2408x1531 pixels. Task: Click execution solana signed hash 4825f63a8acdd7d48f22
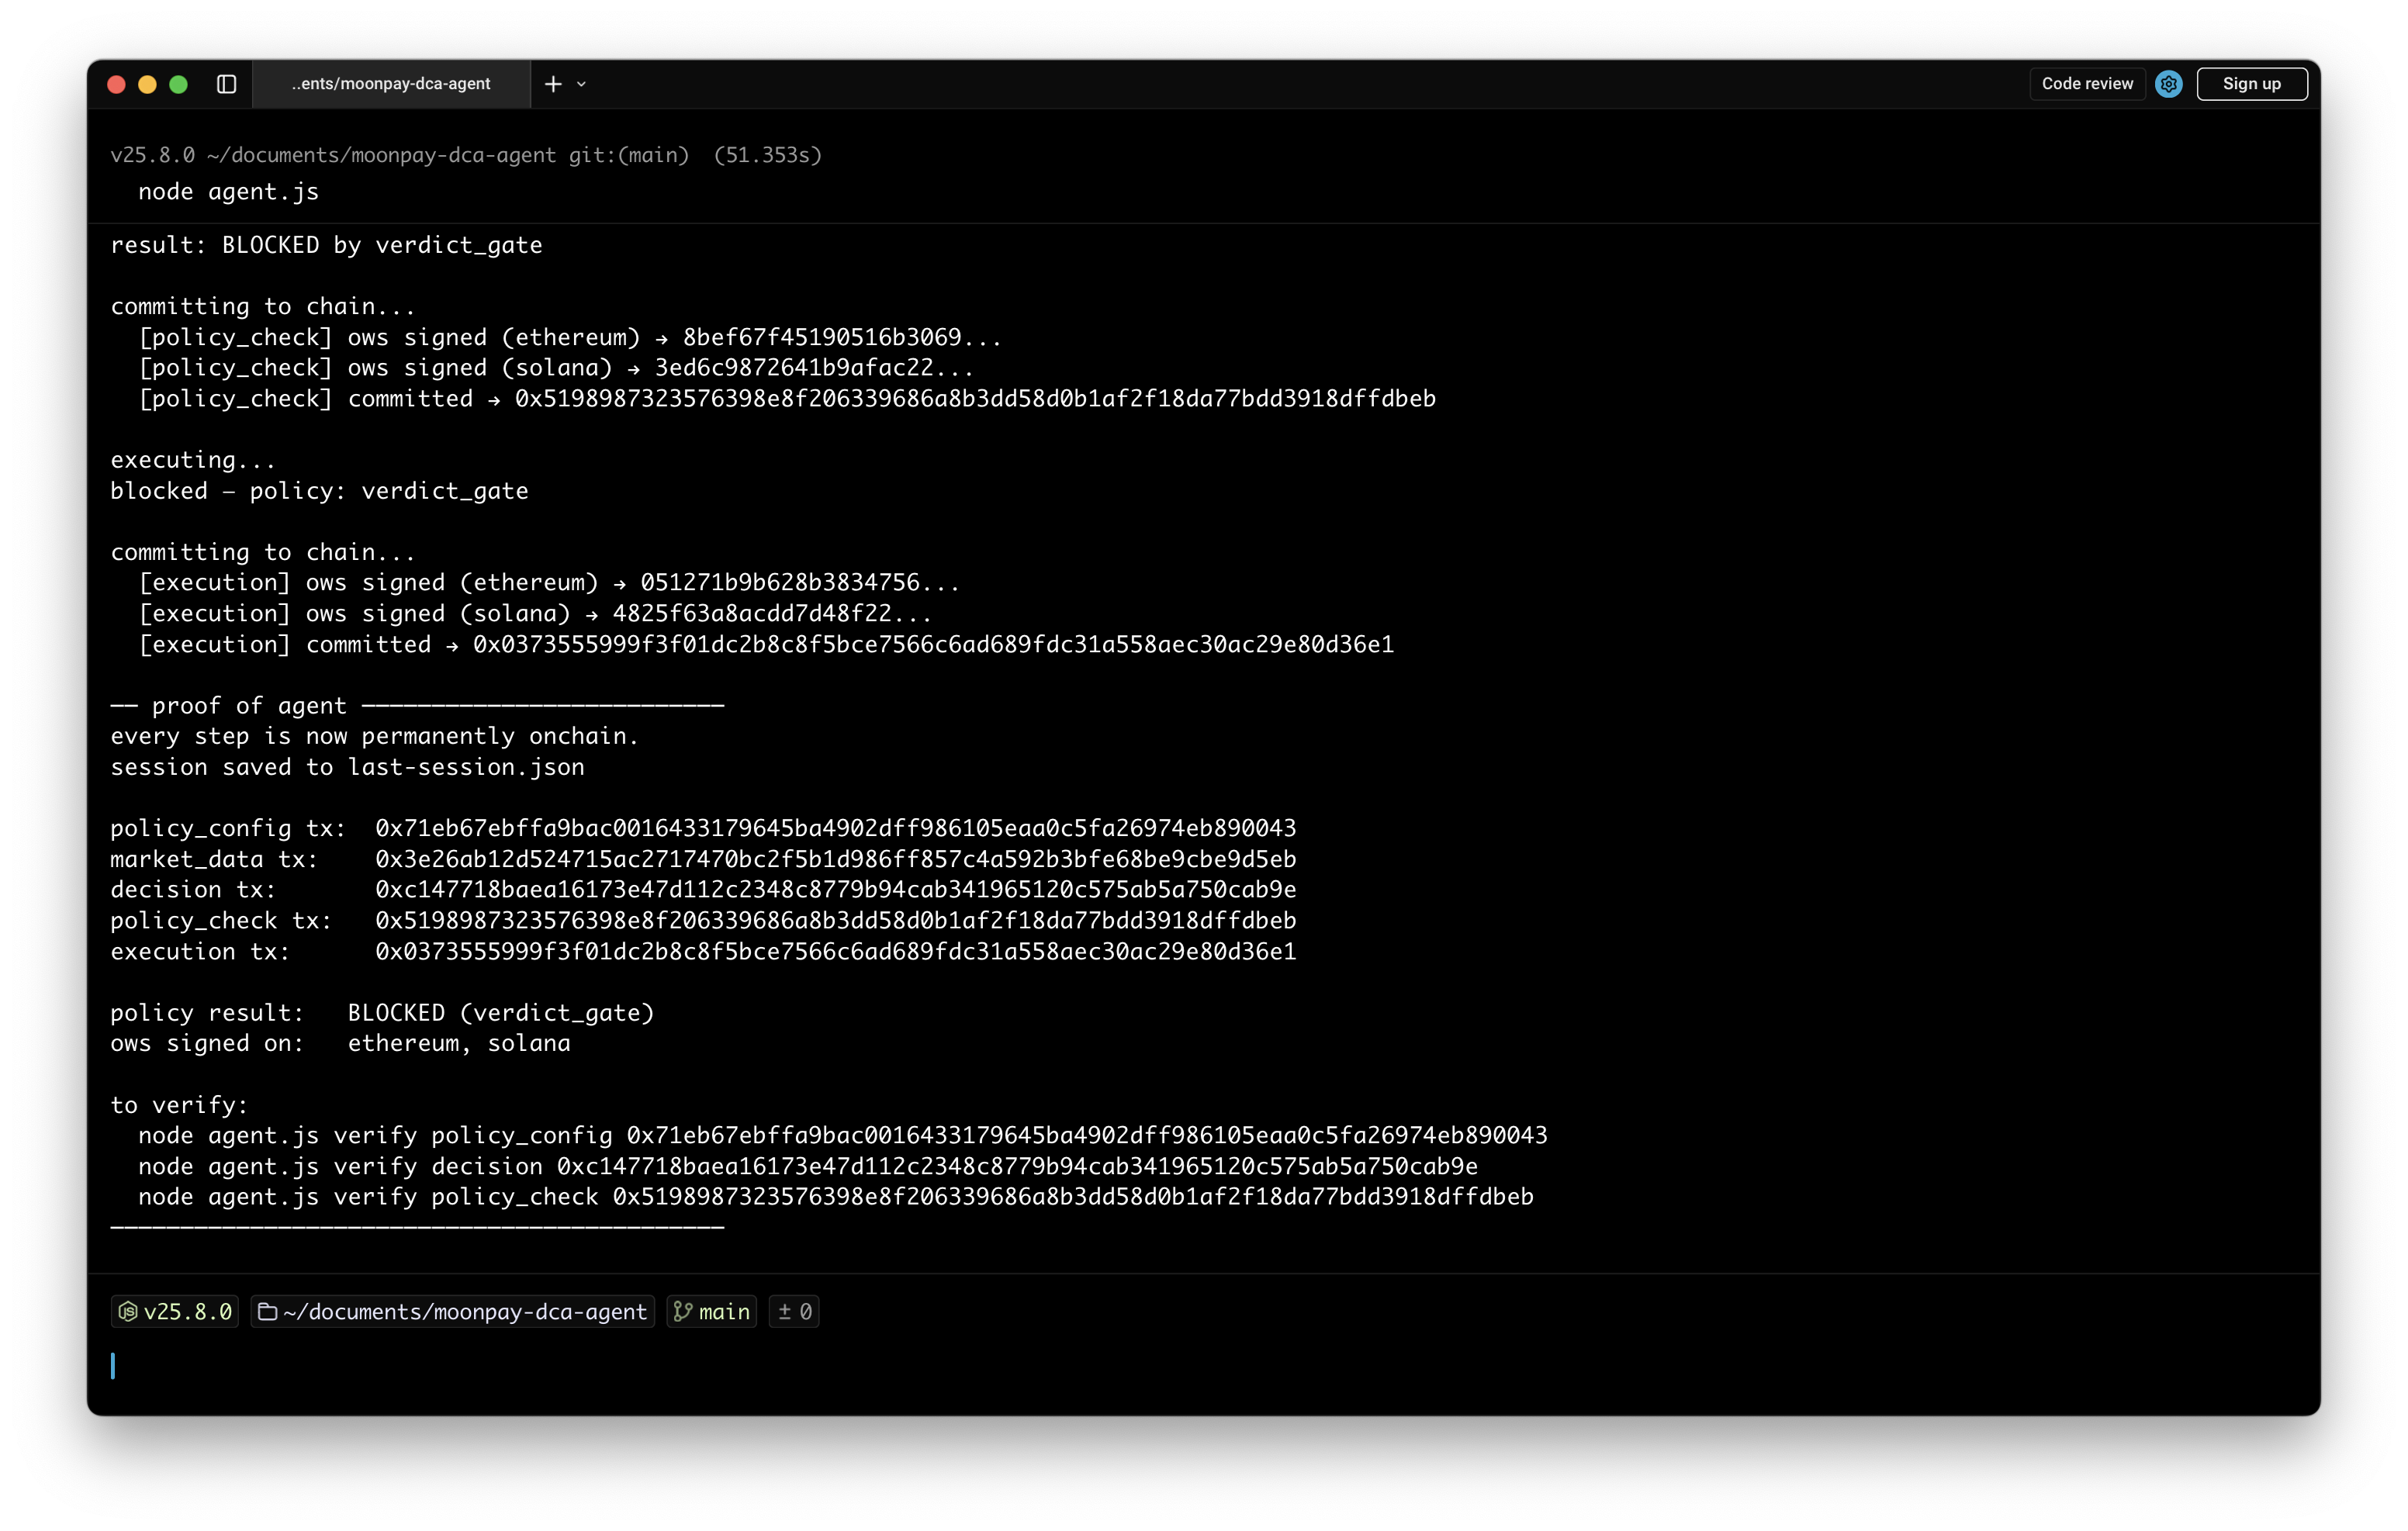point(772,614)
